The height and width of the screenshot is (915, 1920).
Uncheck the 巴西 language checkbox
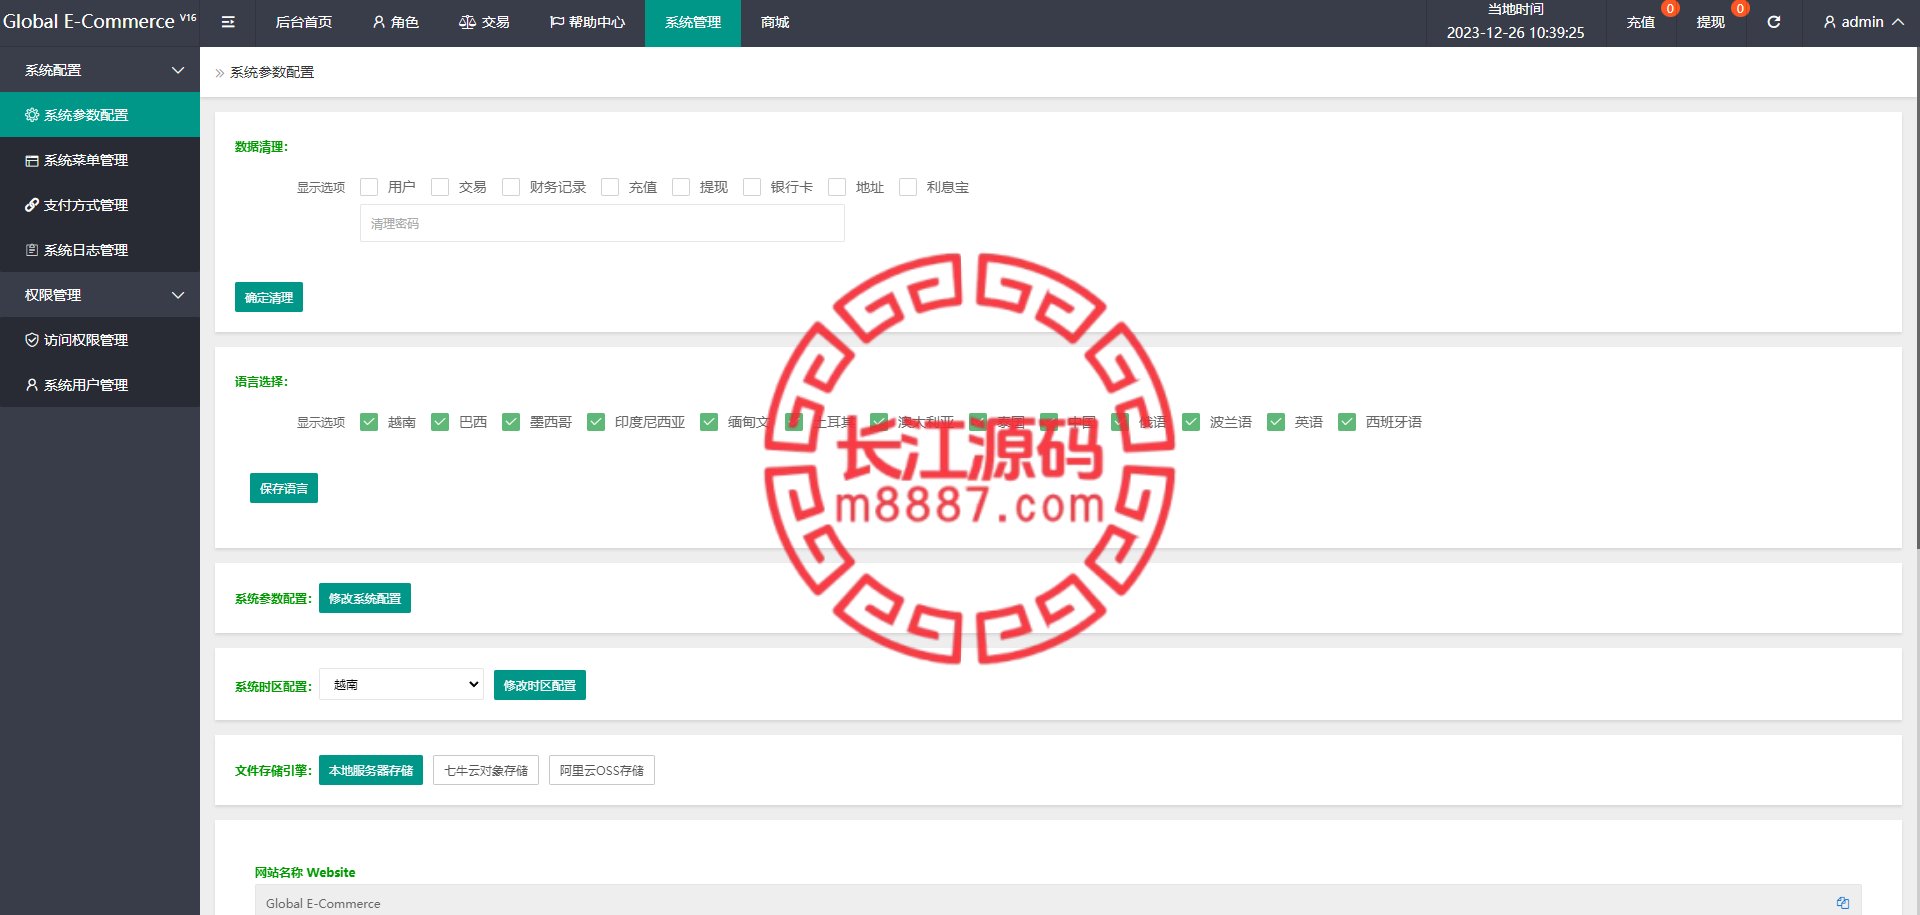click(440, 422)
